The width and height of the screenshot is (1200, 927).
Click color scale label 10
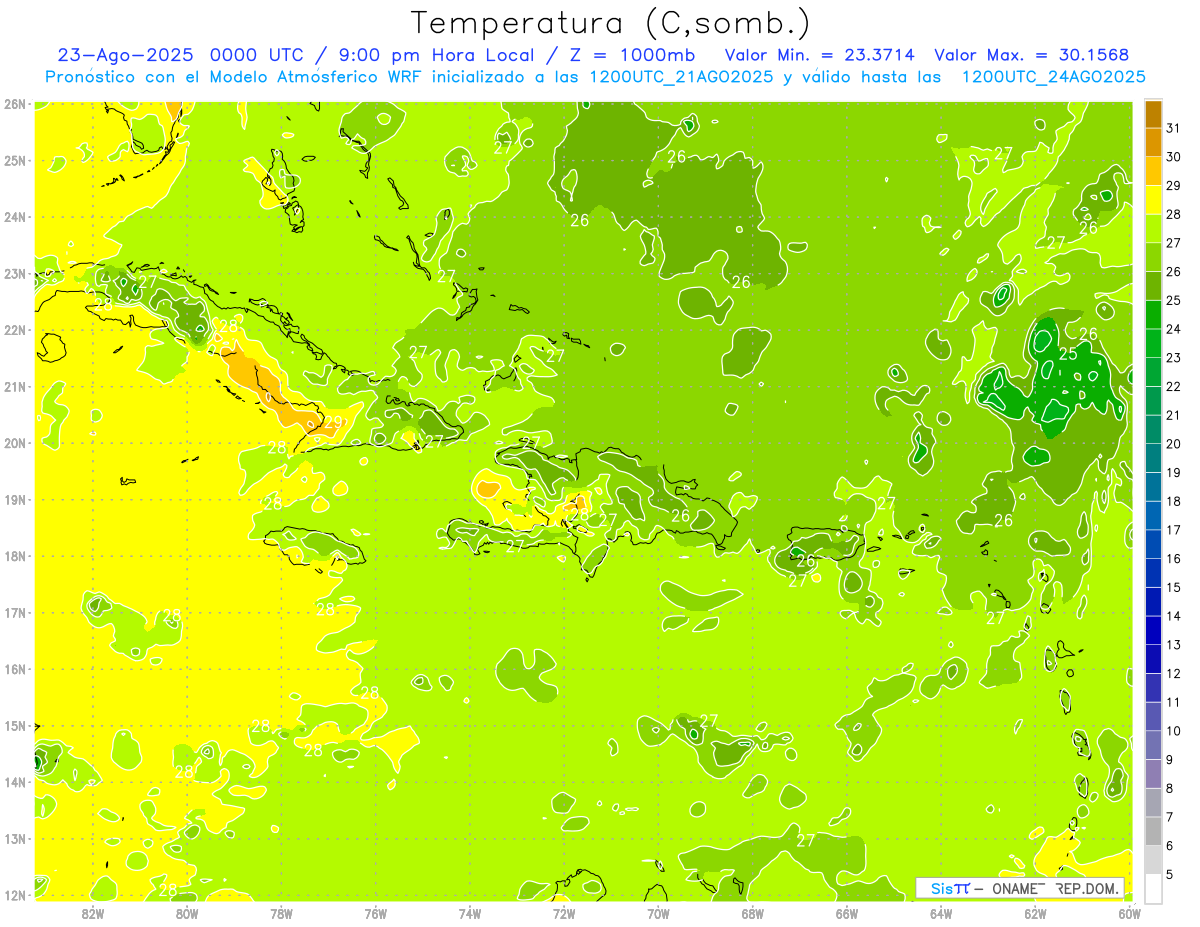(1173, 731)
